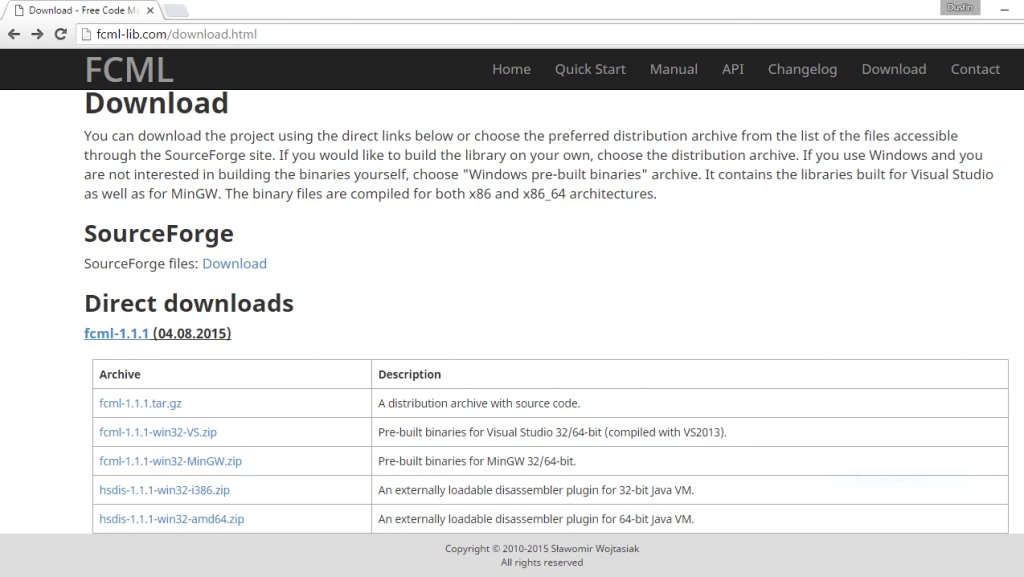Open the Quick Start menu item

[x=590, y=69]
